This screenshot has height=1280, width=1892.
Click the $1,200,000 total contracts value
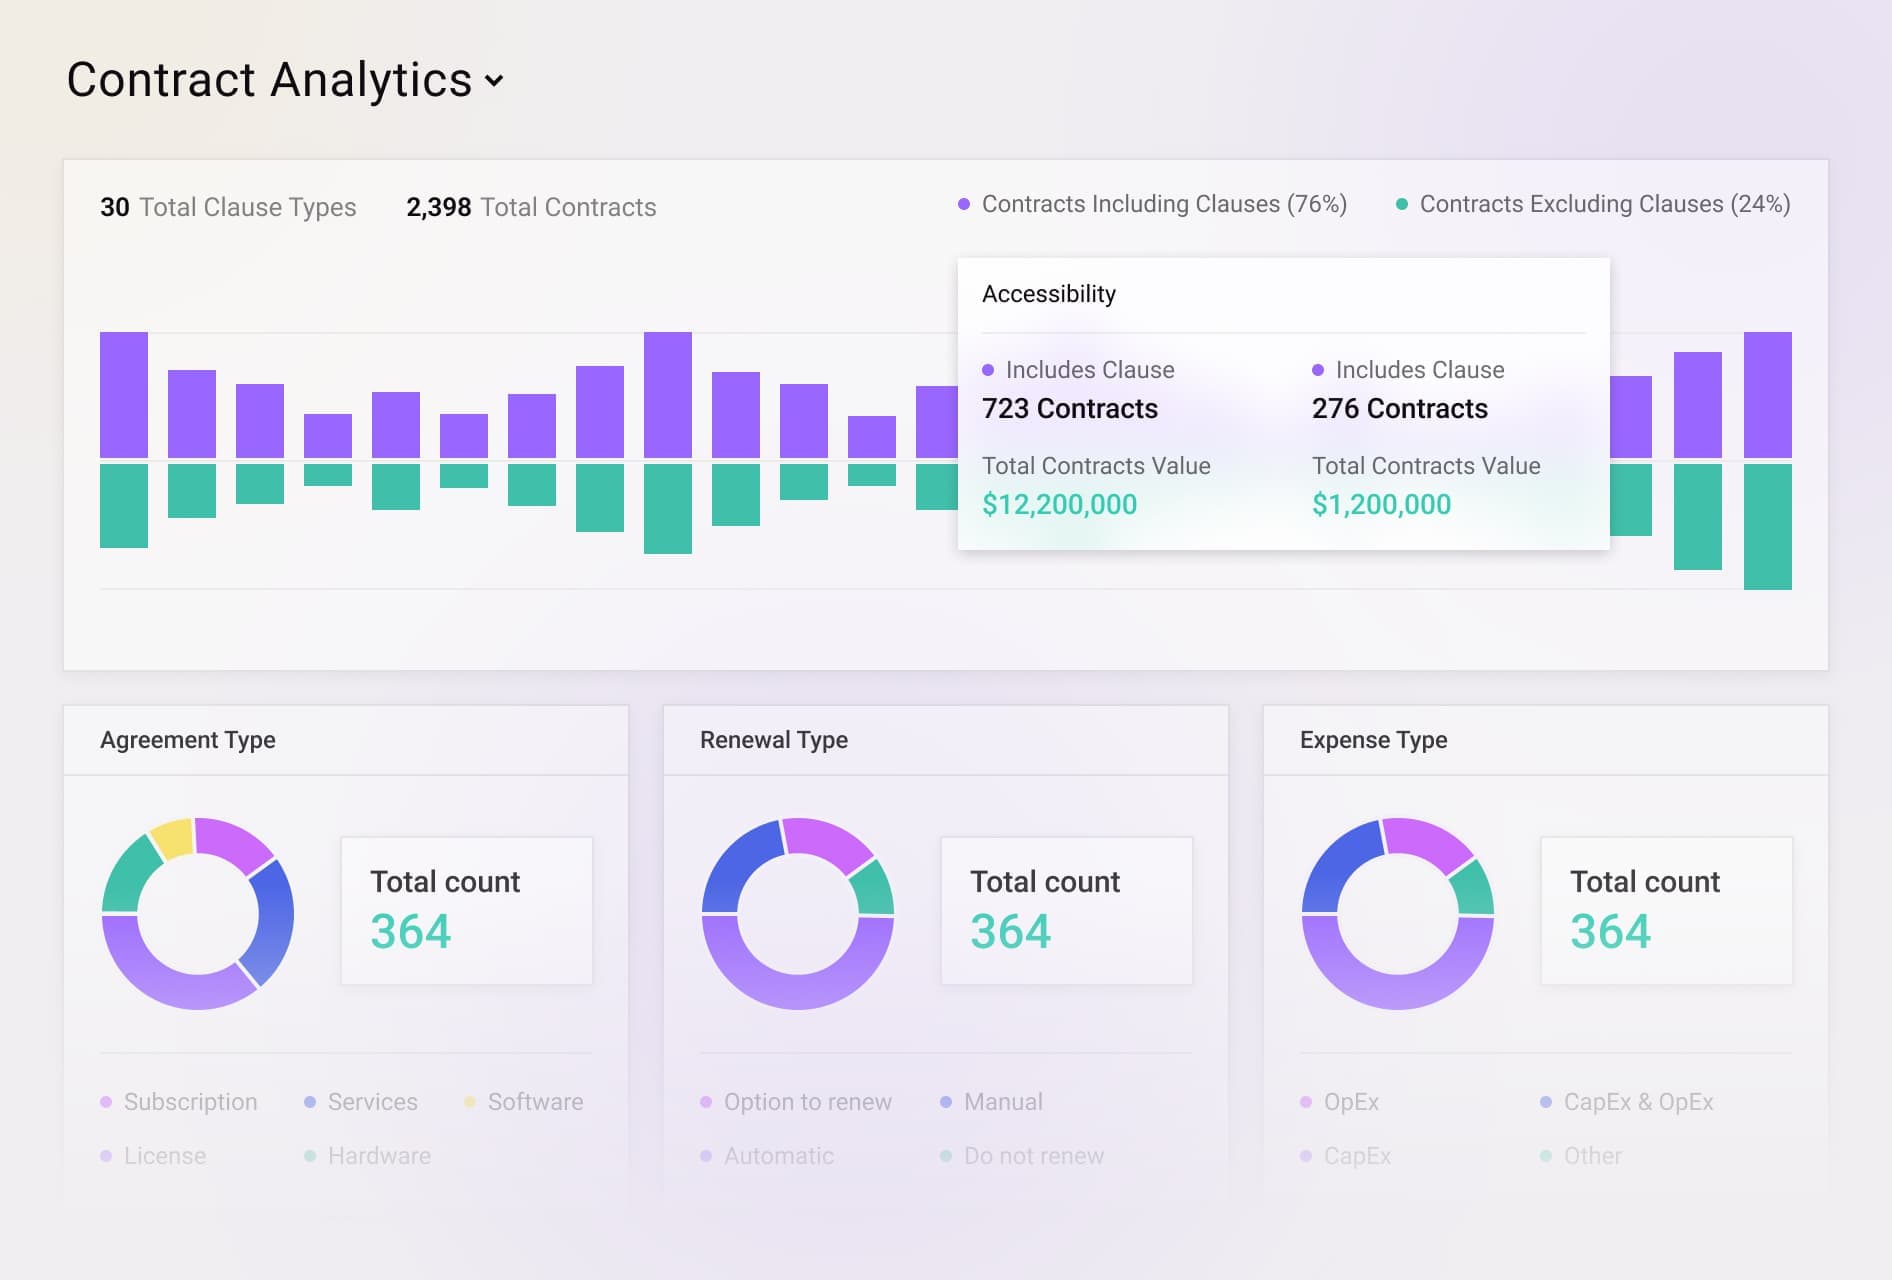(x=1382, y=504)
